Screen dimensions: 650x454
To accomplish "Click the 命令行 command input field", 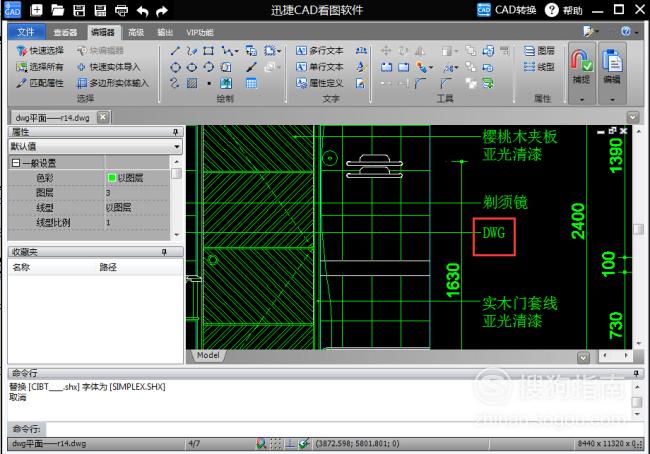I will [345, 429].
